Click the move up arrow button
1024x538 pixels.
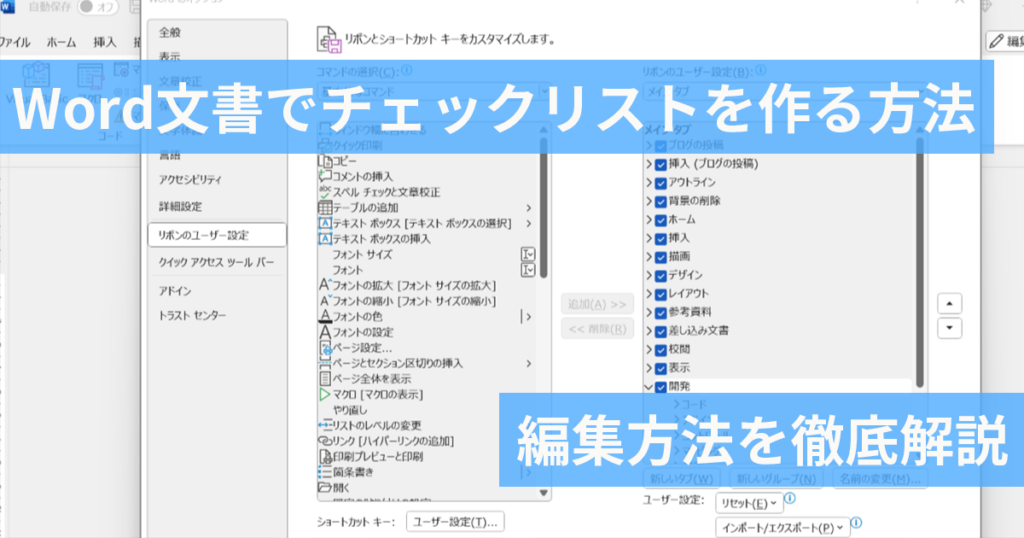950,304
